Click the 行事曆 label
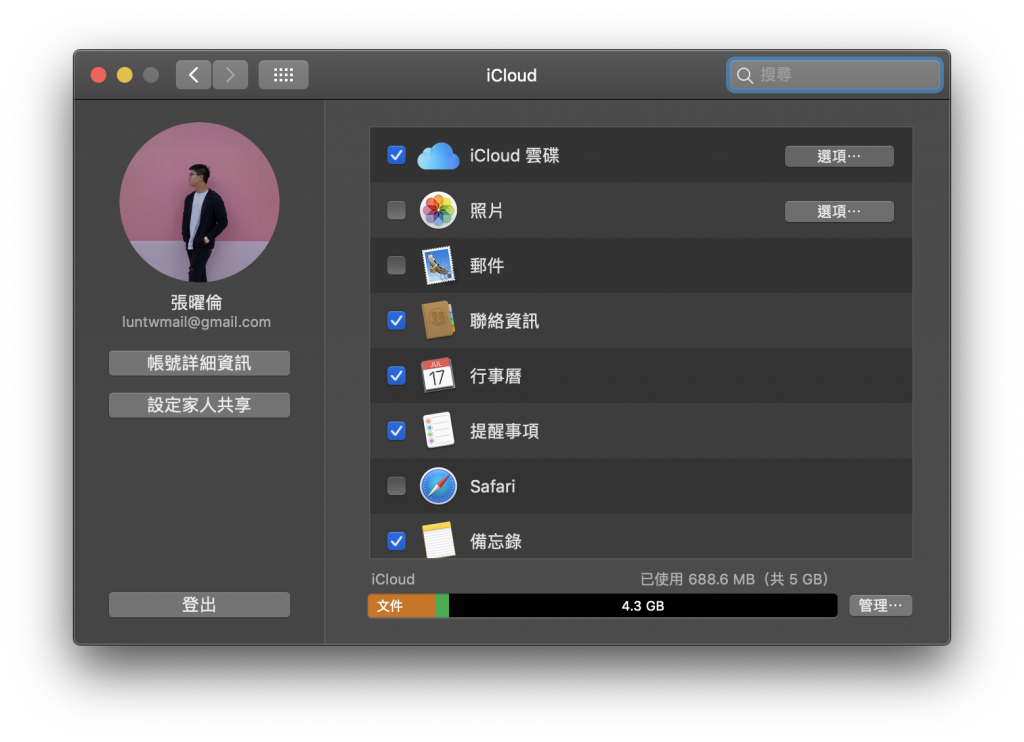 [x=496, y=376]
